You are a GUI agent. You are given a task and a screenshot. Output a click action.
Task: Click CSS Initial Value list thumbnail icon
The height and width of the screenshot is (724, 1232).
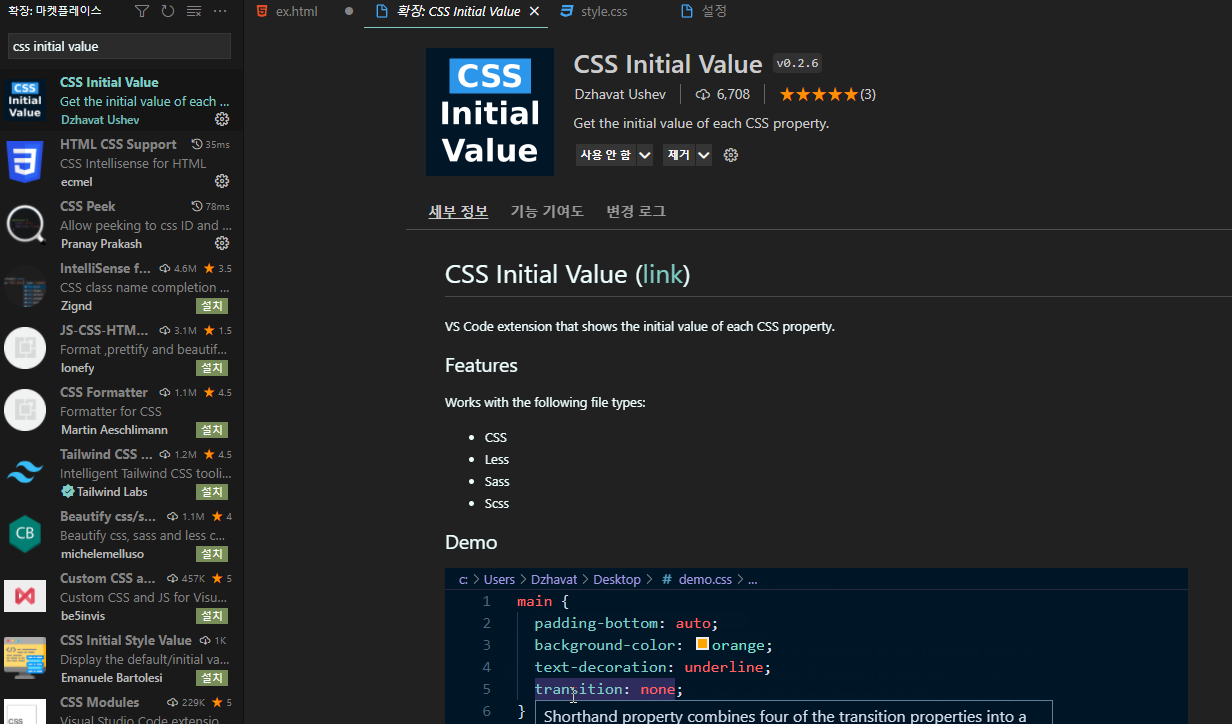(x=25, y=100)
